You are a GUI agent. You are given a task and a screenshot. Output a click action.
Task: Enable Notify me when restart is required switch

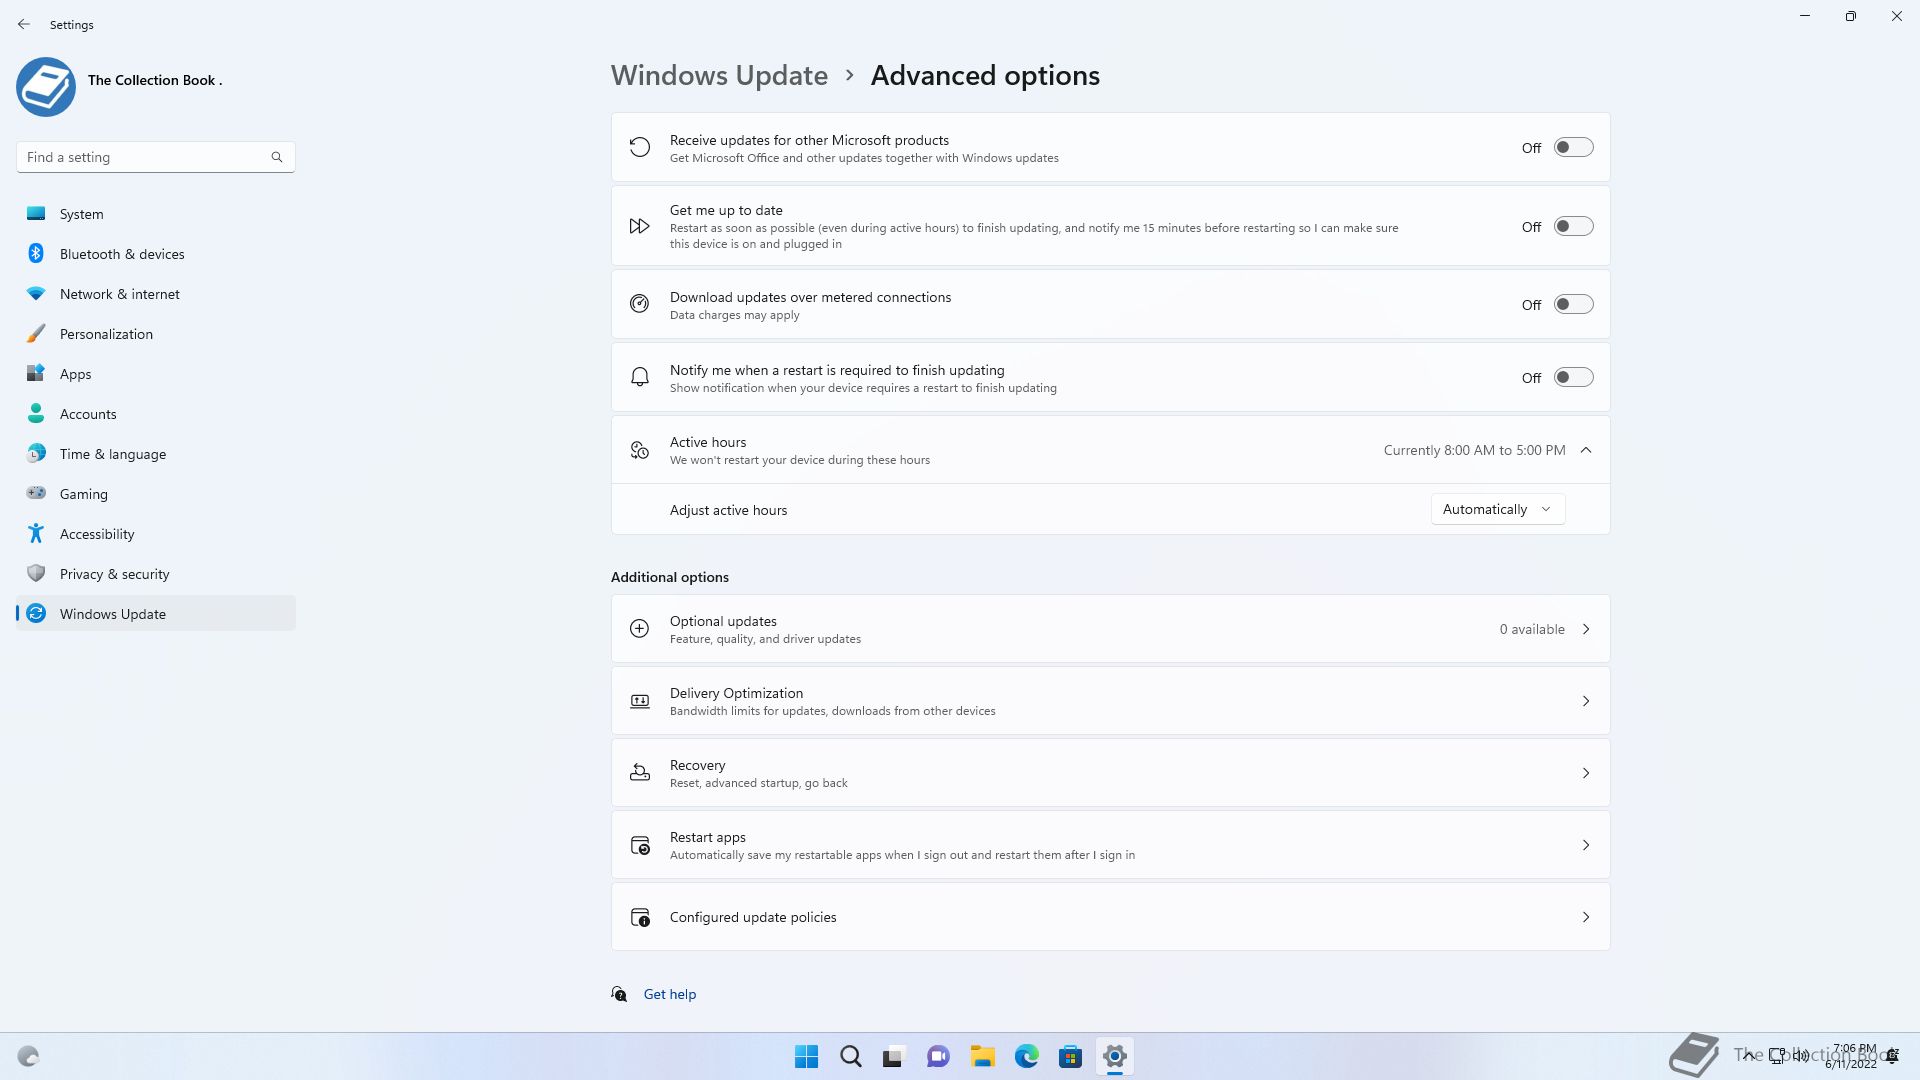[1573, 377]
